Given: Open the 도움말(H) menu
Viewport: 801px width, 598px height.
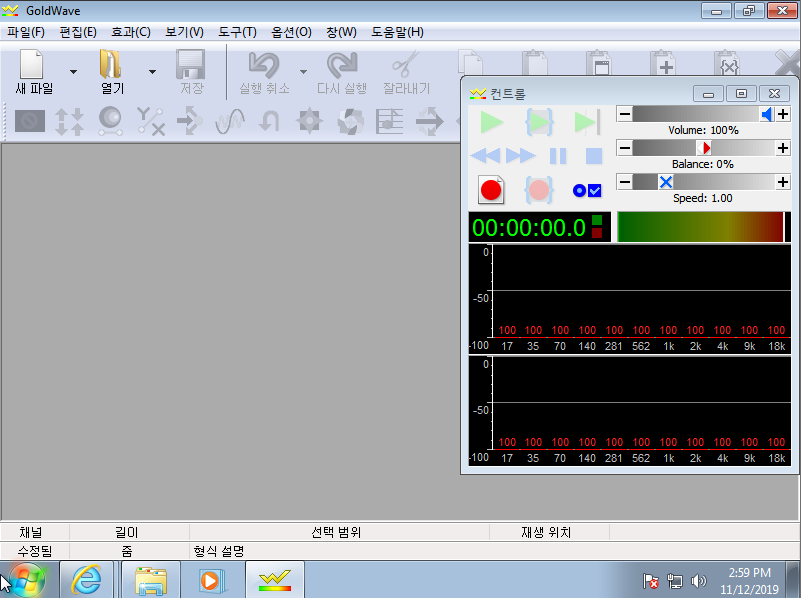Looking at the screenshot, I should click(397, 32).
